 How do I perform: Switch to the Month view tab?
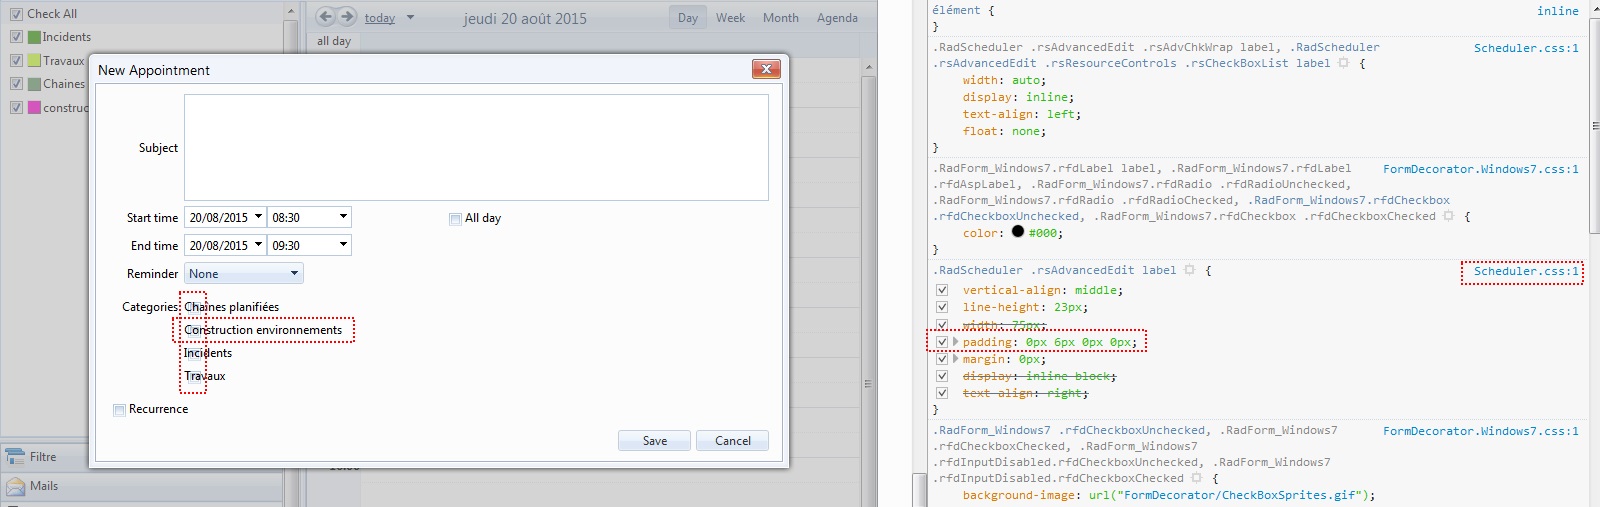(781, 18)
